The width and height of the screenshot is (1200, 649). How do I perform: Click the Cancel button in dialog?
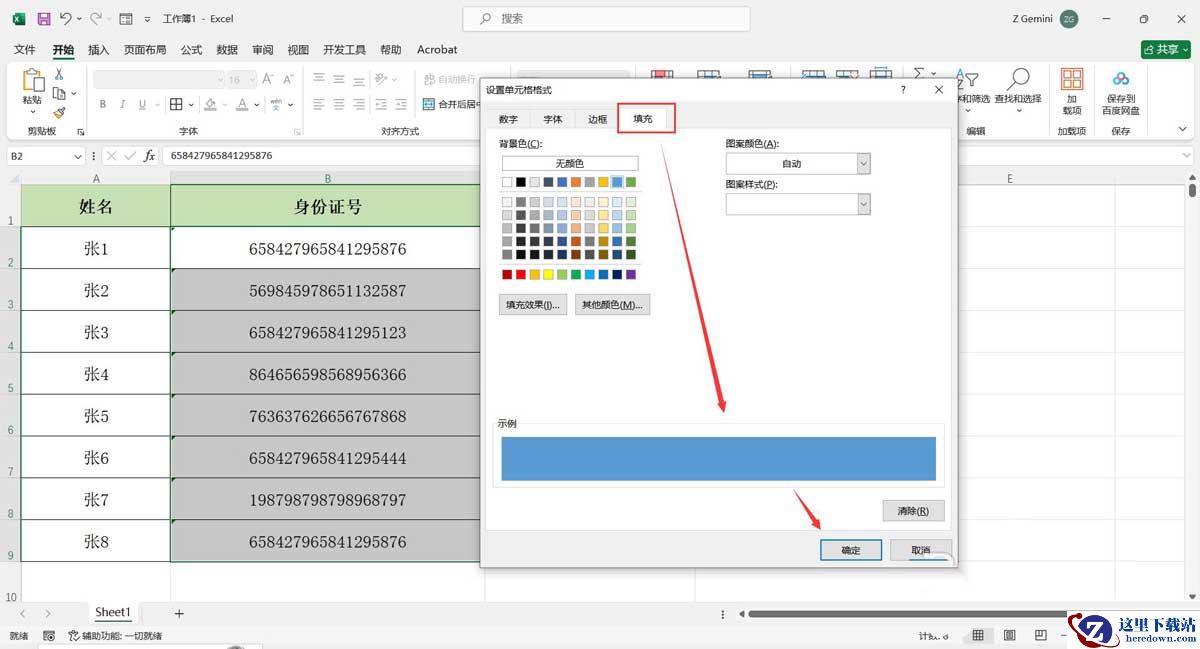921,550
